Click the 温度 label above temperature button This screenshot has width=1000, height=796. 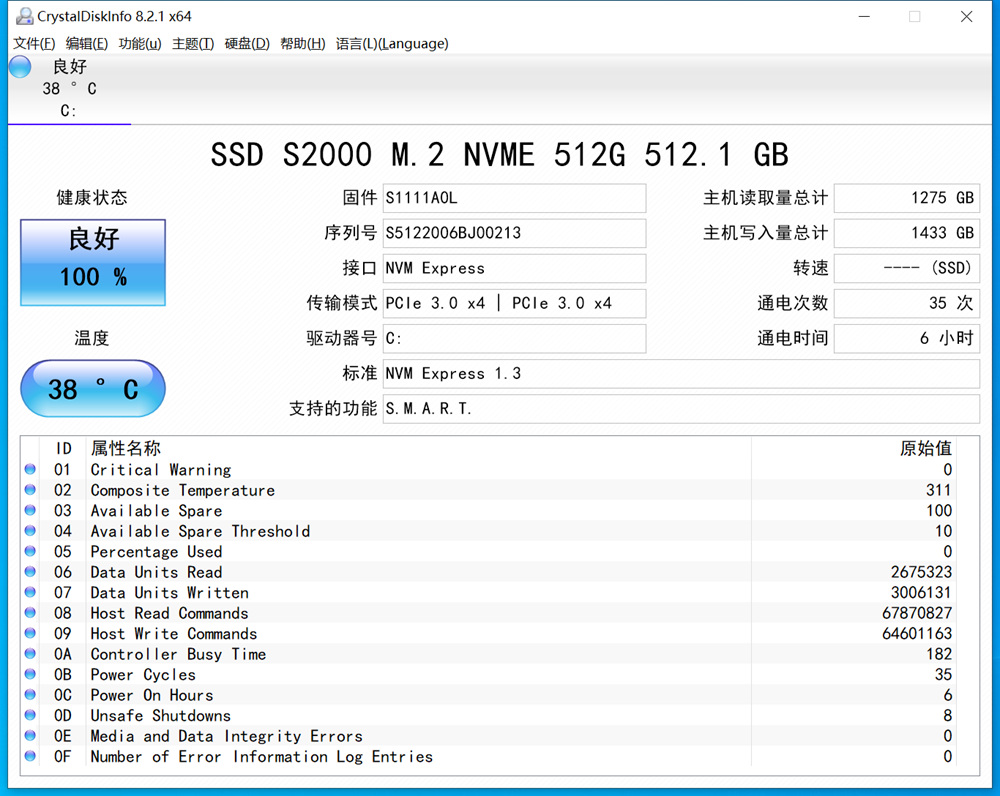(x=92, y=338)
